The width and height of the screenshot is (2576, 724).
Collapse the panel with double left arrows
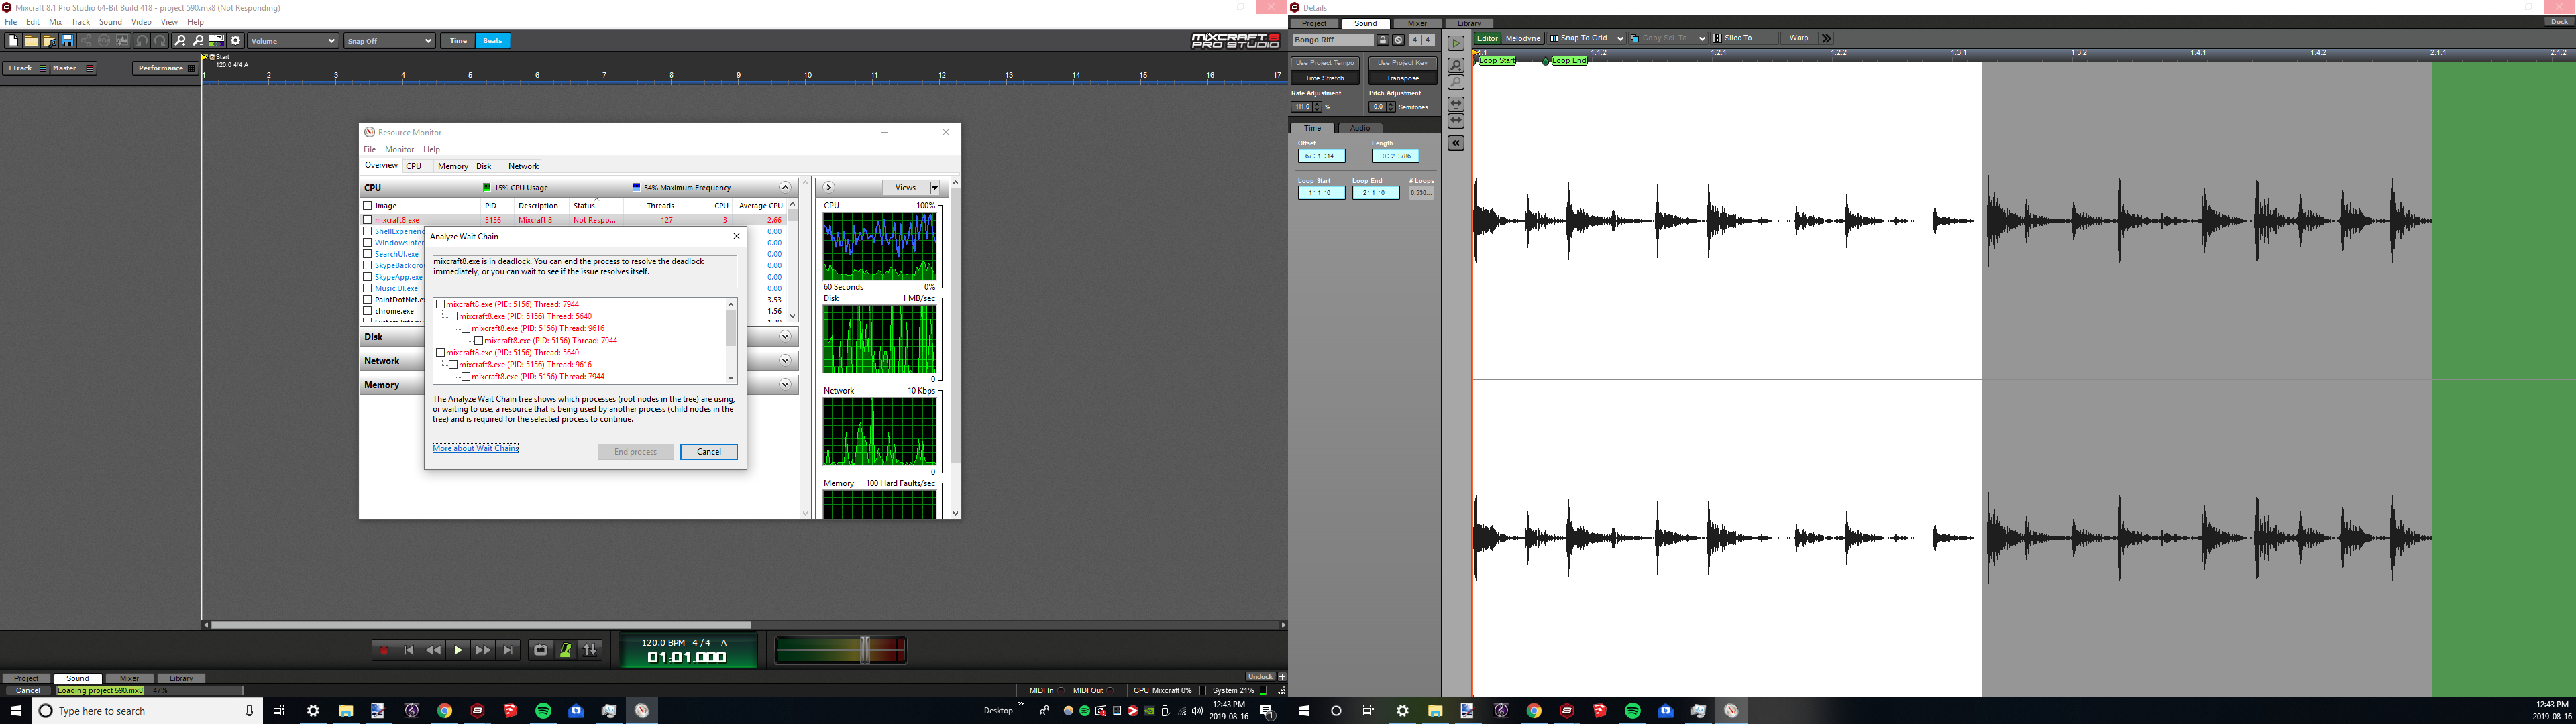click(x=1456, y=143)
